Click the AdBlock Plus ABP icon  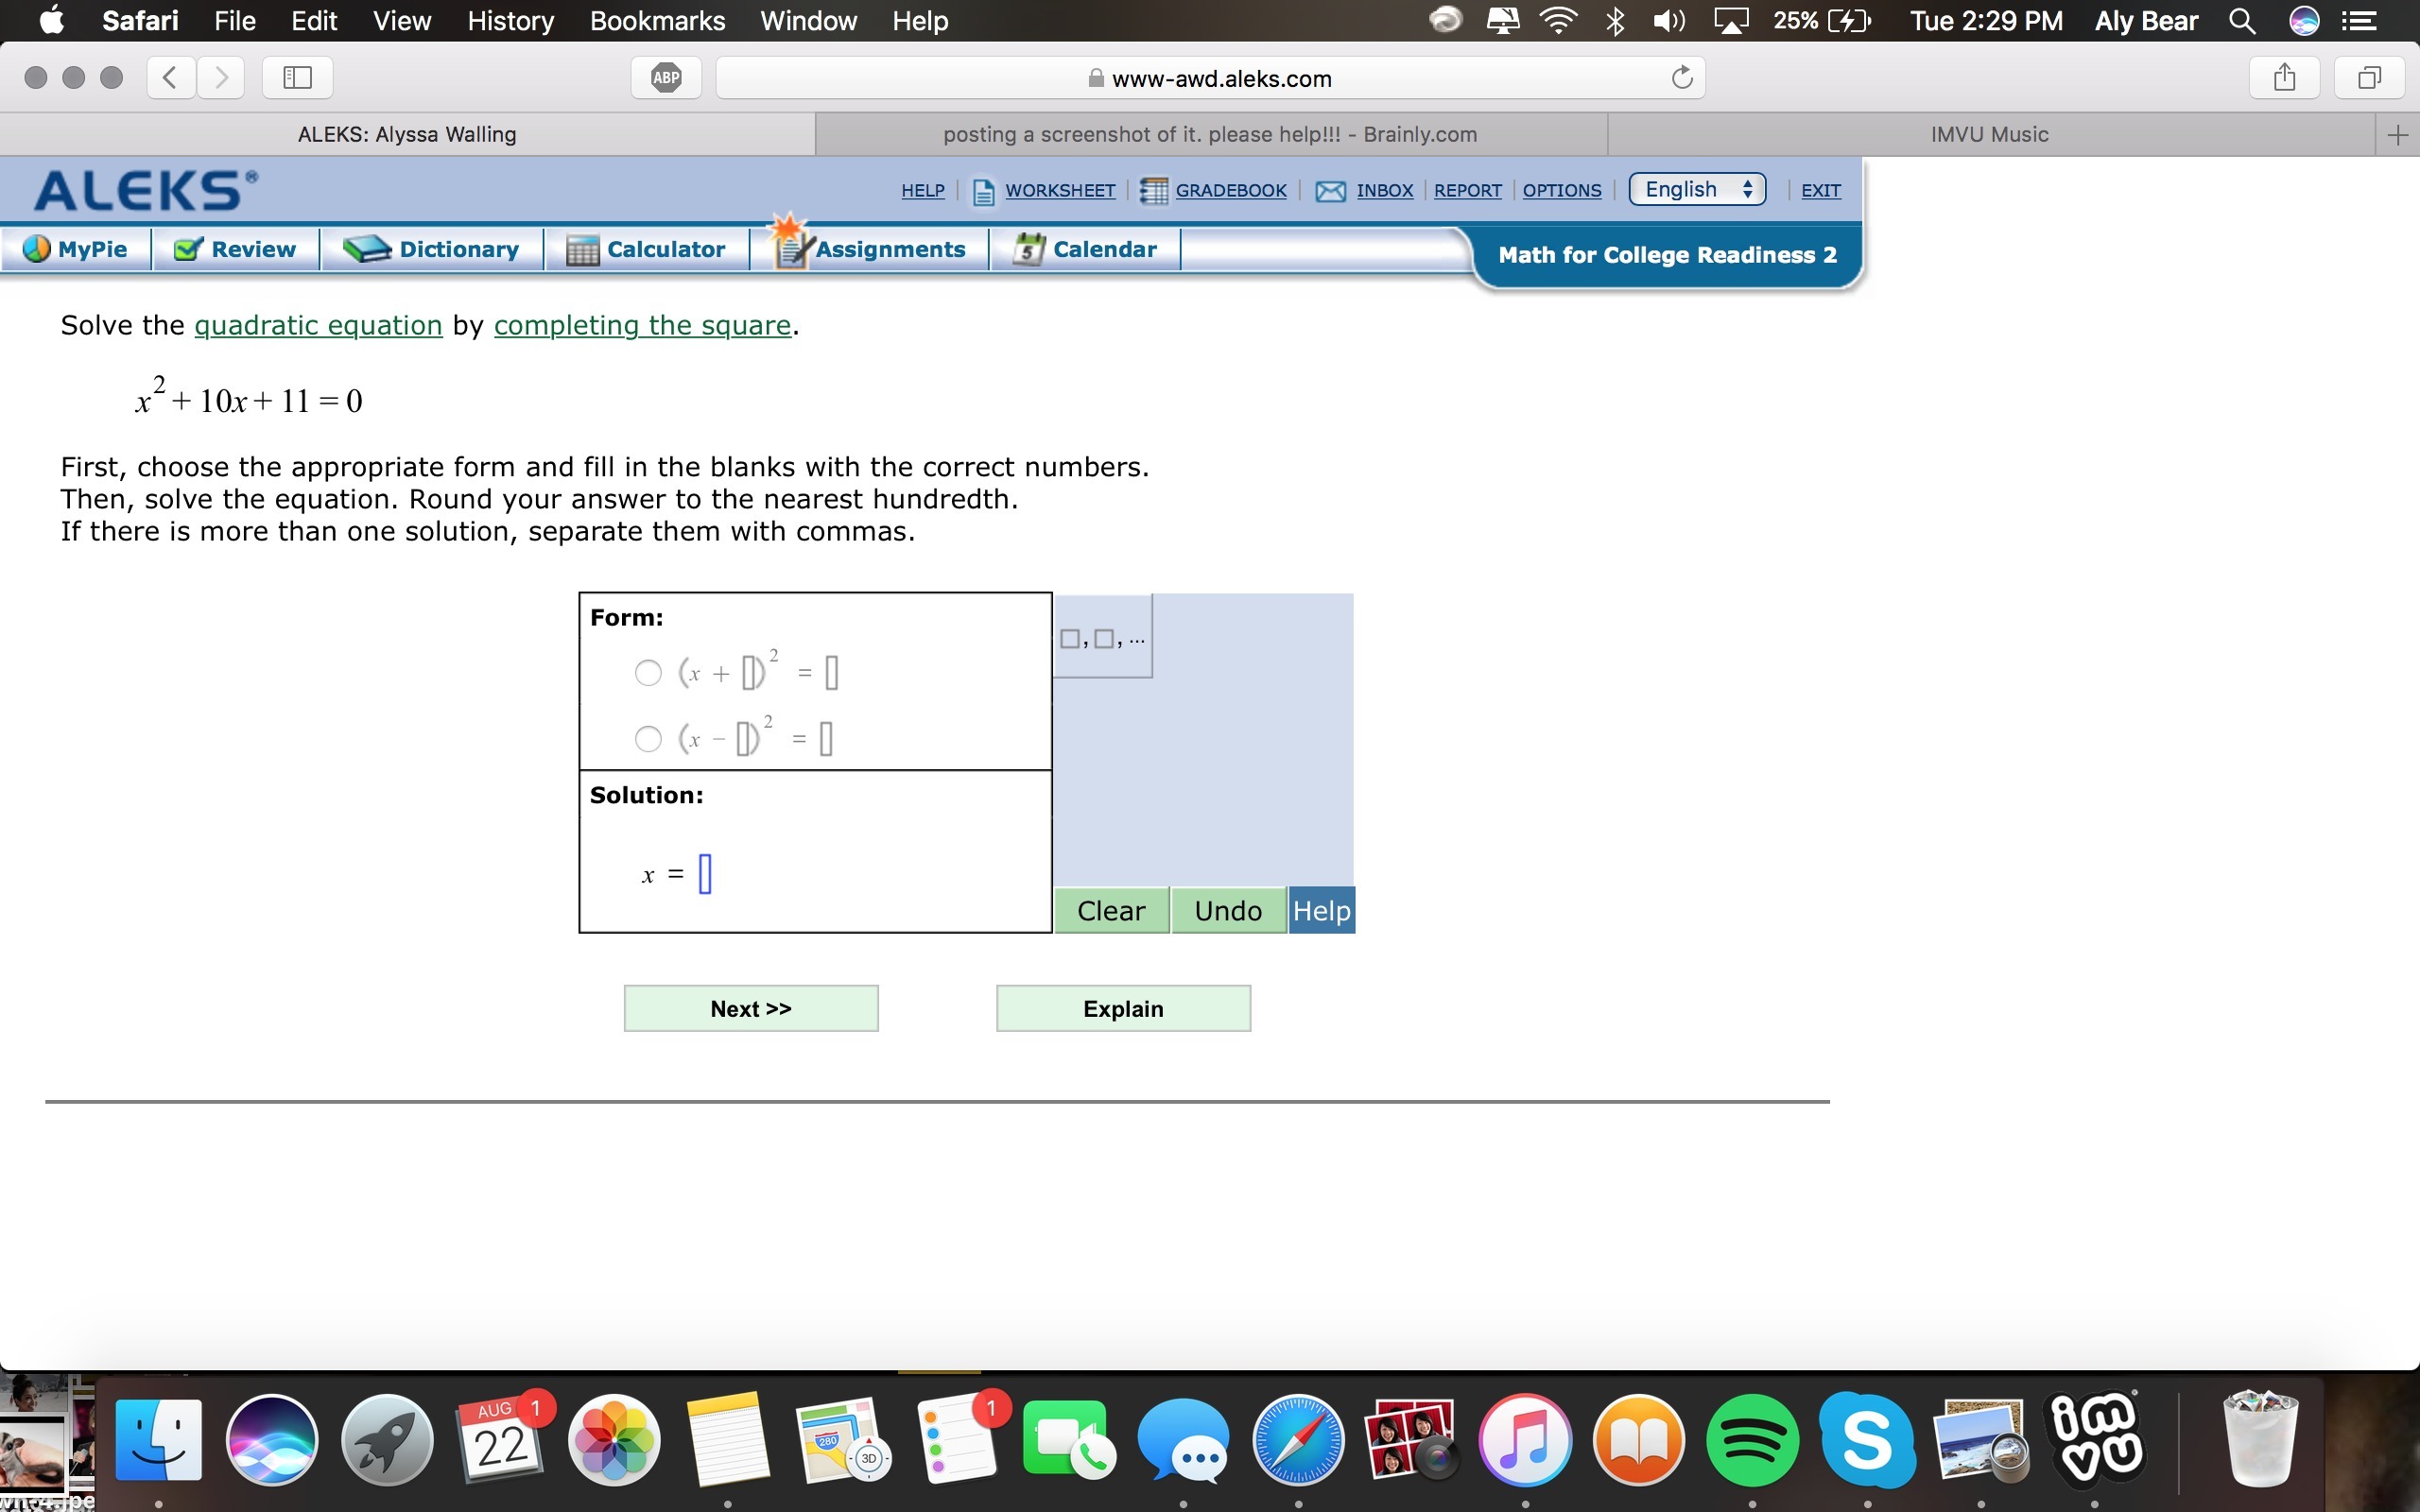(666, 78)
